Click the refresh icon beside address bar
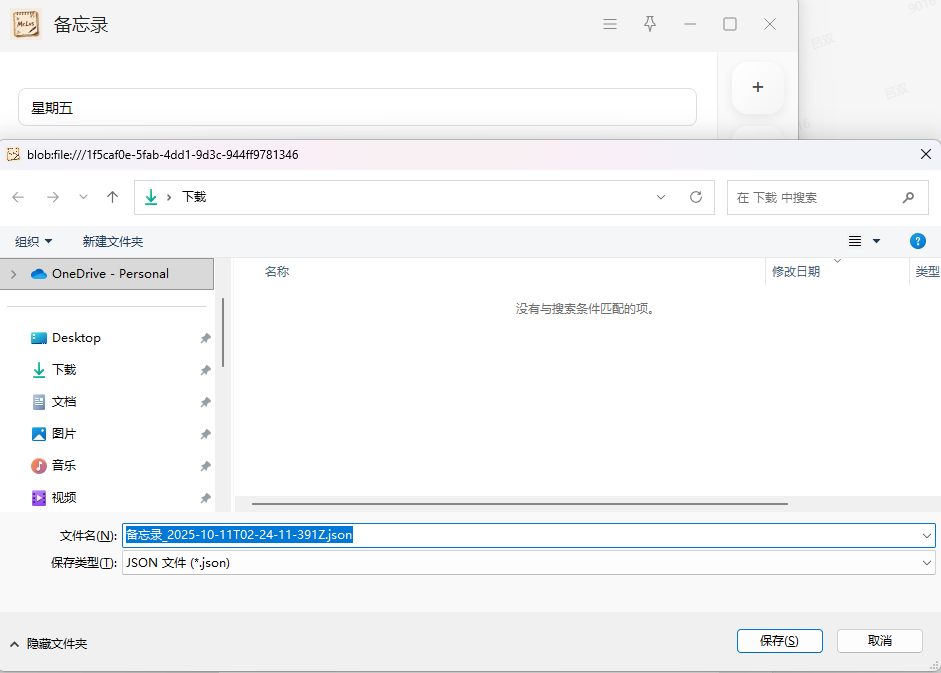 (x=696, y=197)
